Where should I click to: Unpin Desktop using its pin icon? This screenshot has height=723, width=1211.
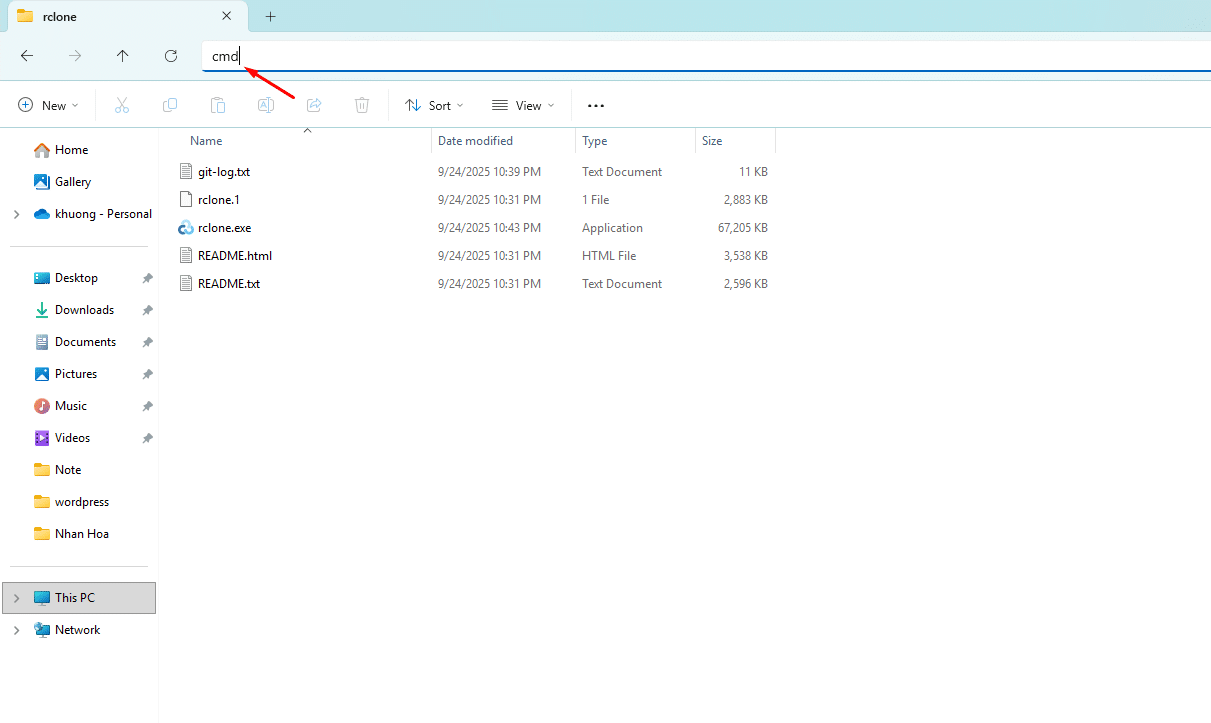coord(147,278)
